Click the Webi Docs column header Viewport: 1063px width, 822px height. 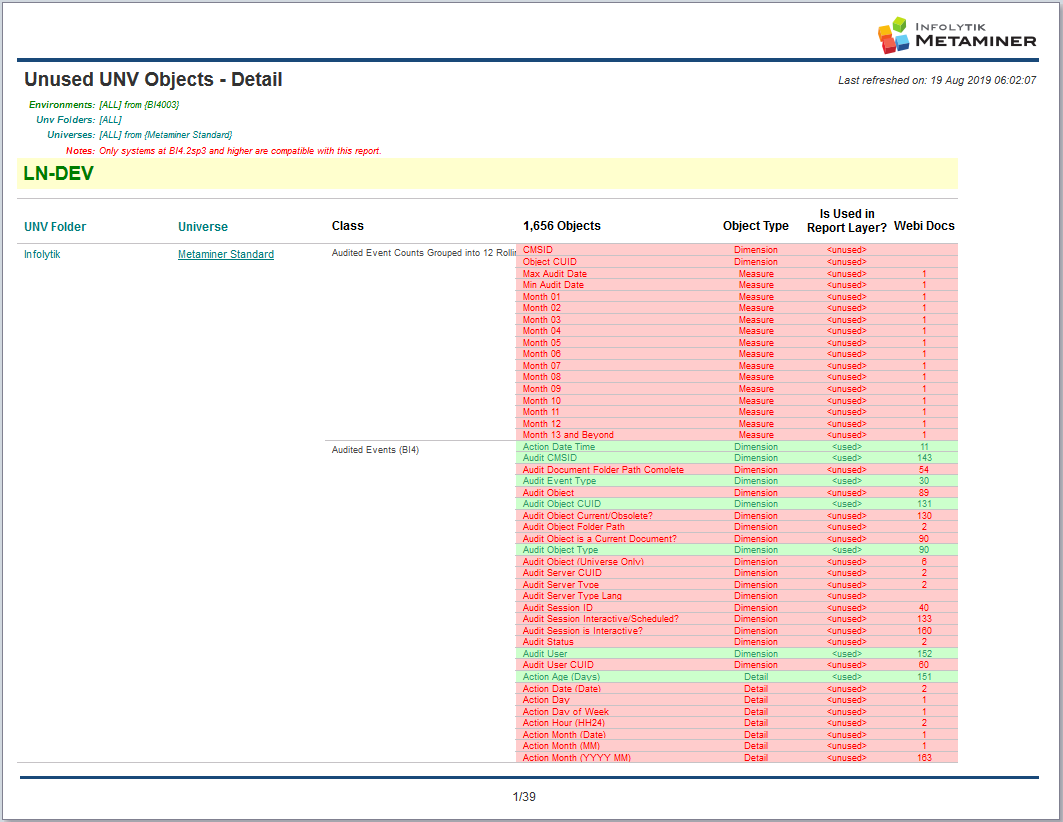pos(924,226)
